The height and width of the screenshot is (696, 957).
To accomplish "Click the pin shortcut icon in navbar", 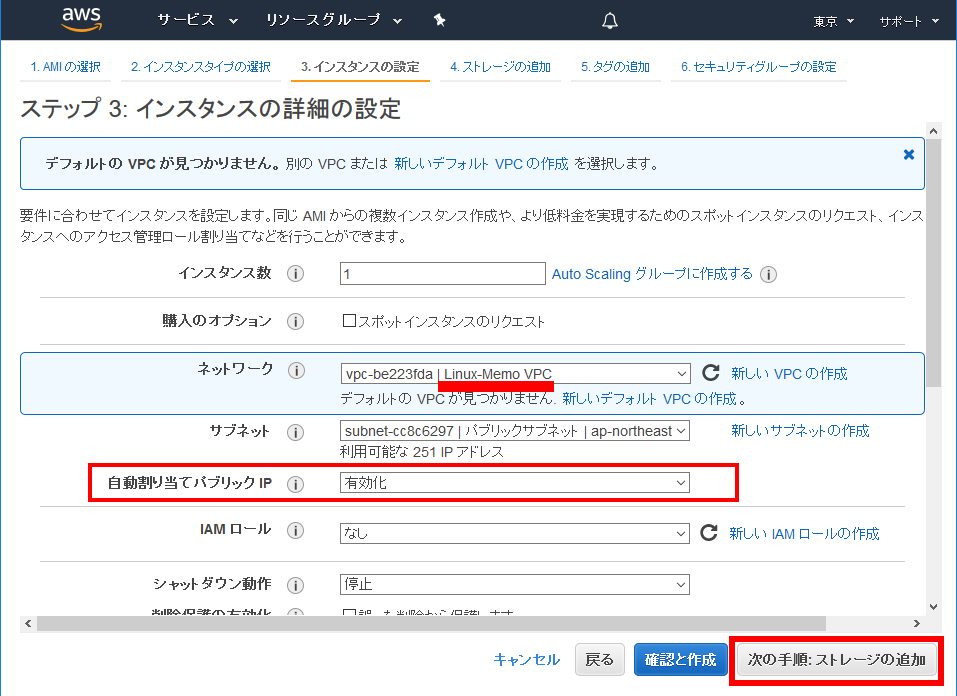I will (x=439, y=21).
